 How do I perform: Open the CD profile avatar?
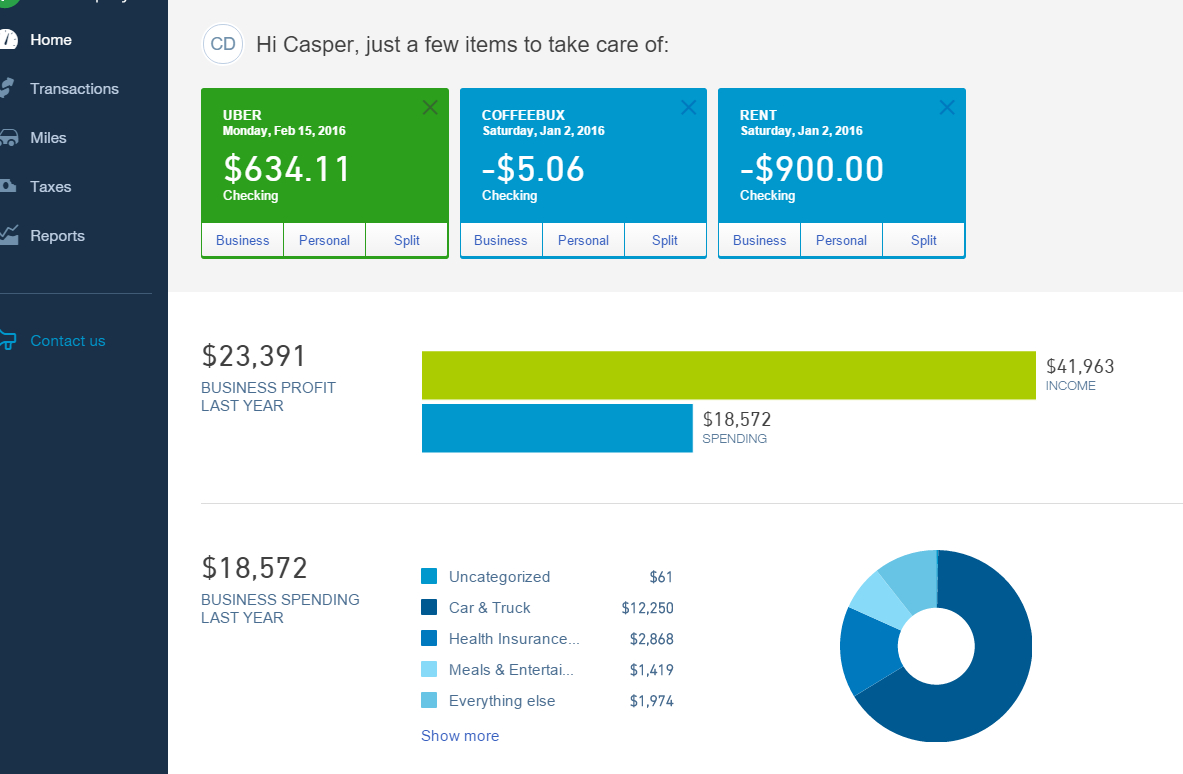click(x=222, y=44)
